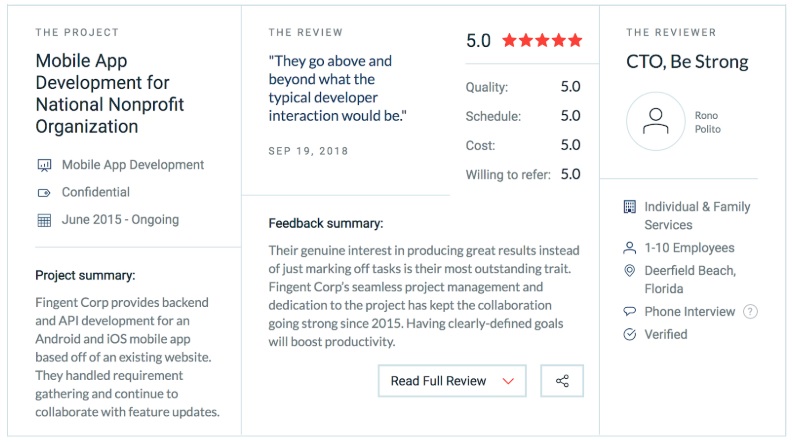Click the reviewer avatar placeholder icon
Viewport: 792px width, 442px height.
pyautogui.click(x=655, y=121)
